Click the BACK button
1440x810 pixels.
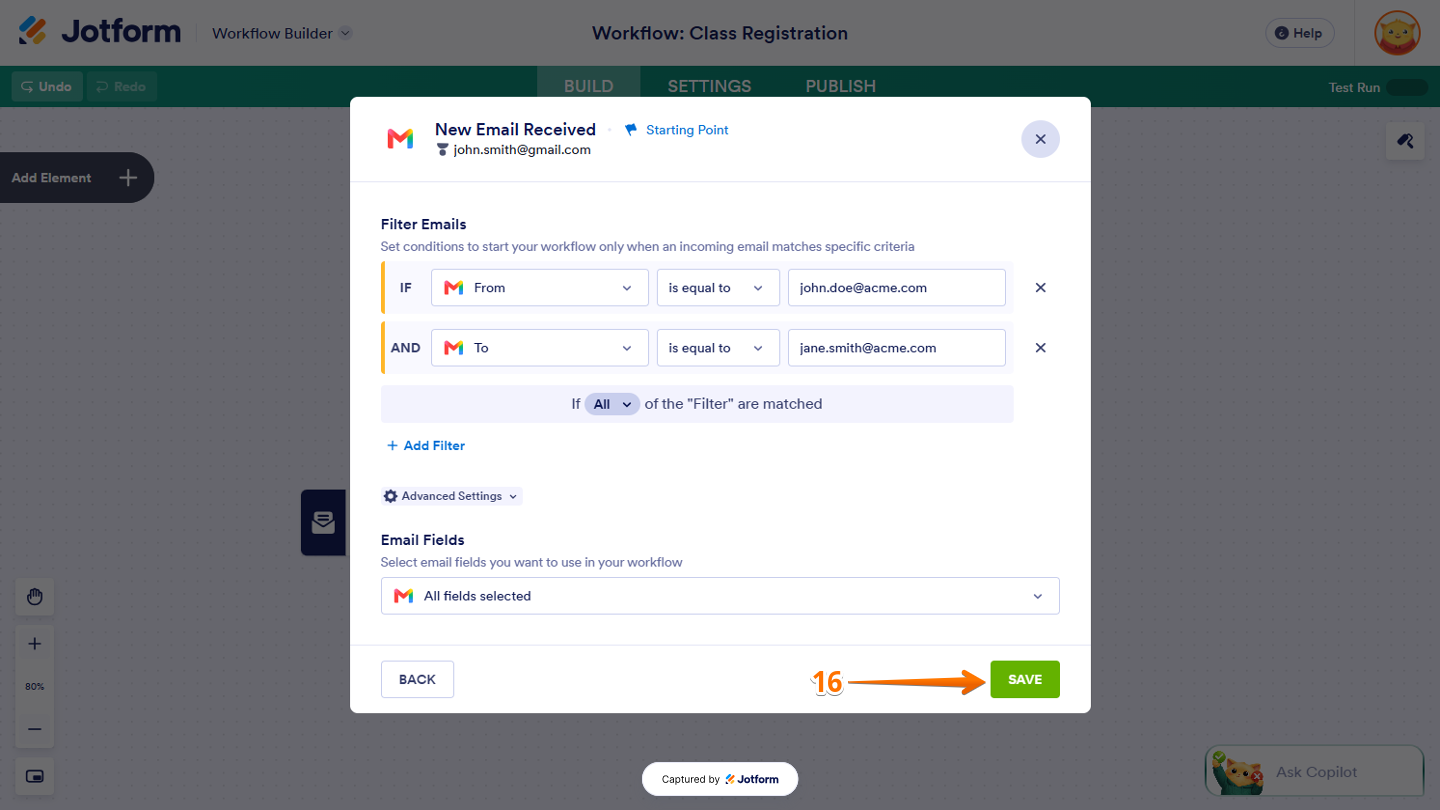coord(417,680)
